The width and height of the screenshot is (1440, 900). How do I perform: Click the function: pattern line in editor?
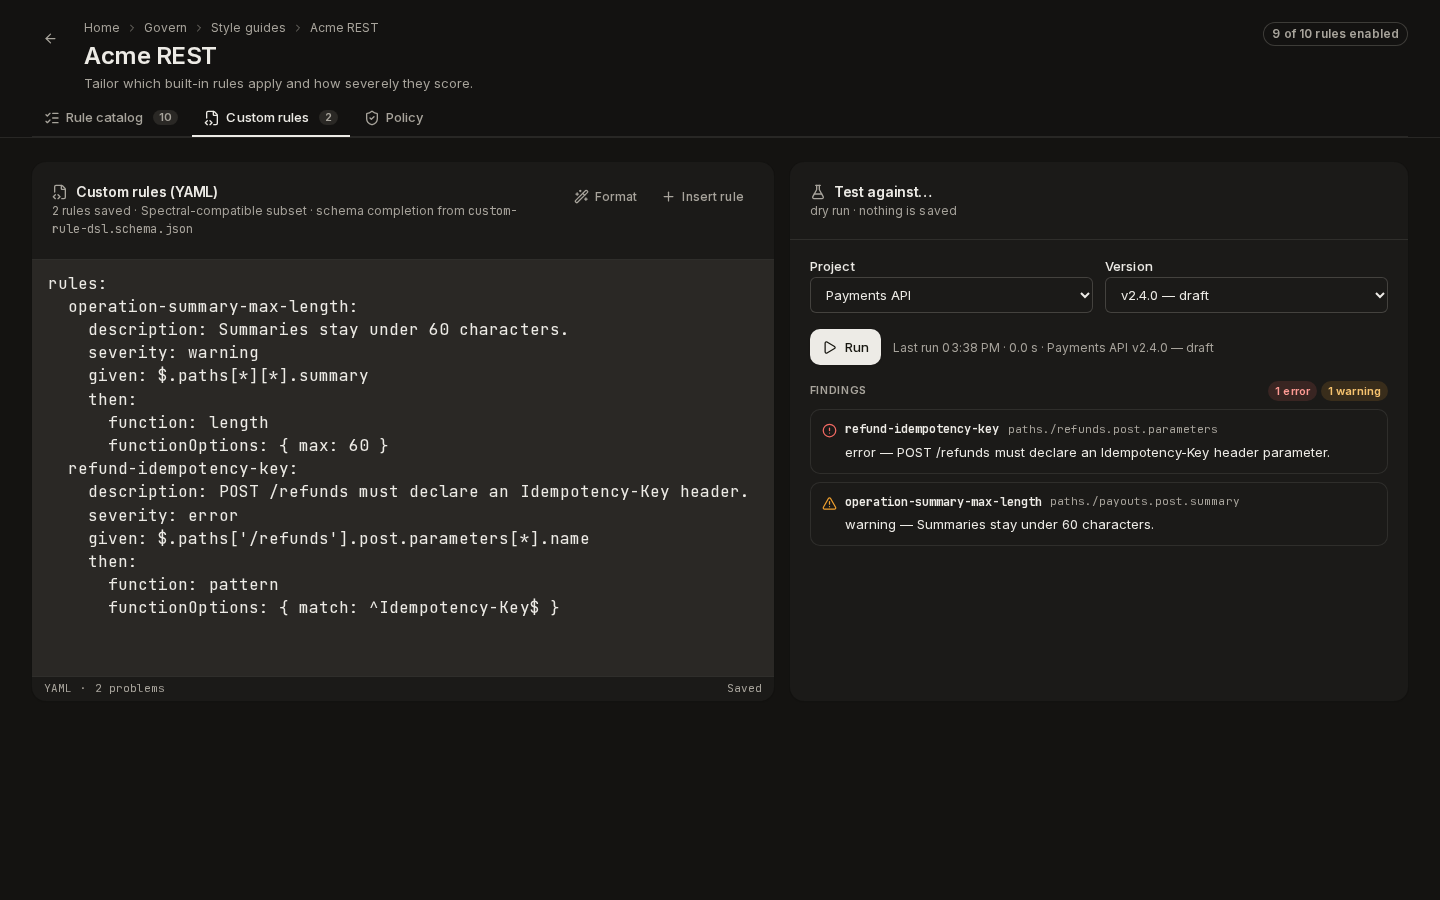(x=193, y=585)
